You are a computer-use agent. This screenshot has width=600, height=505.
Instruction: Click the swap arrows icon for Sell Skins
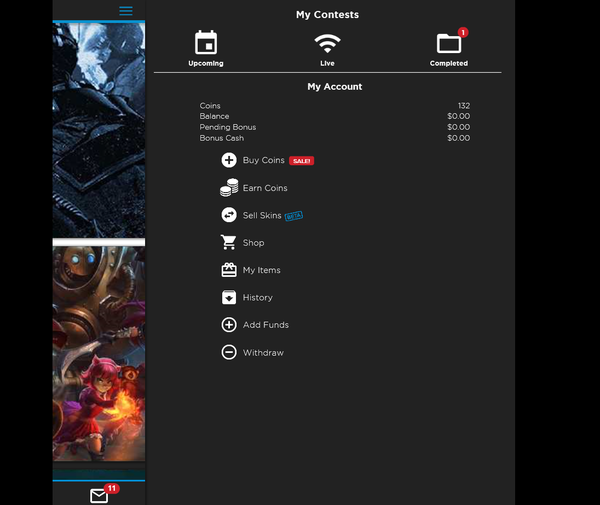click(x=229, y=215)
